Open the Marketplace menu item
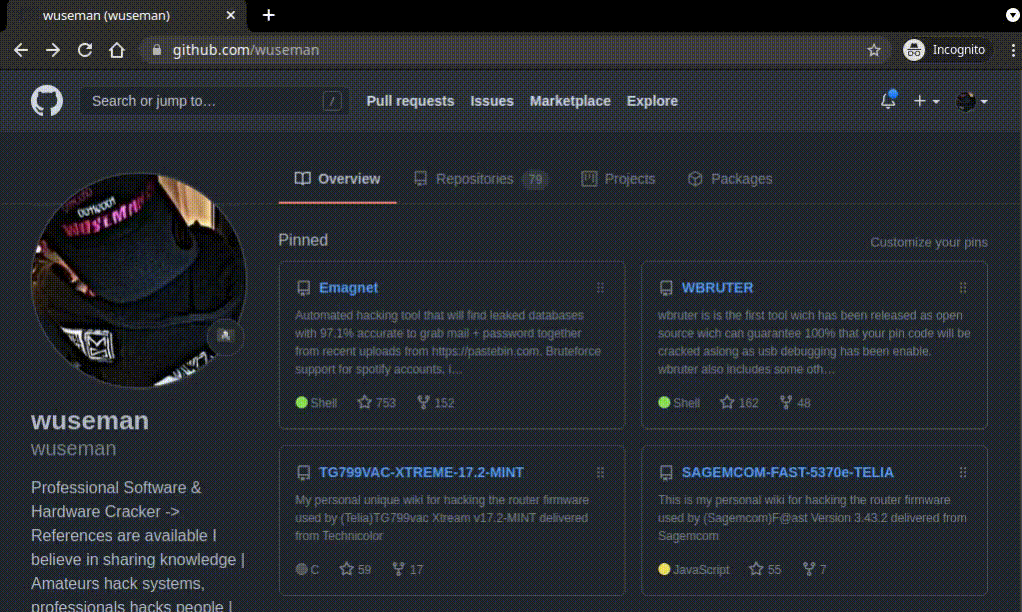 (x=570, y=101)
